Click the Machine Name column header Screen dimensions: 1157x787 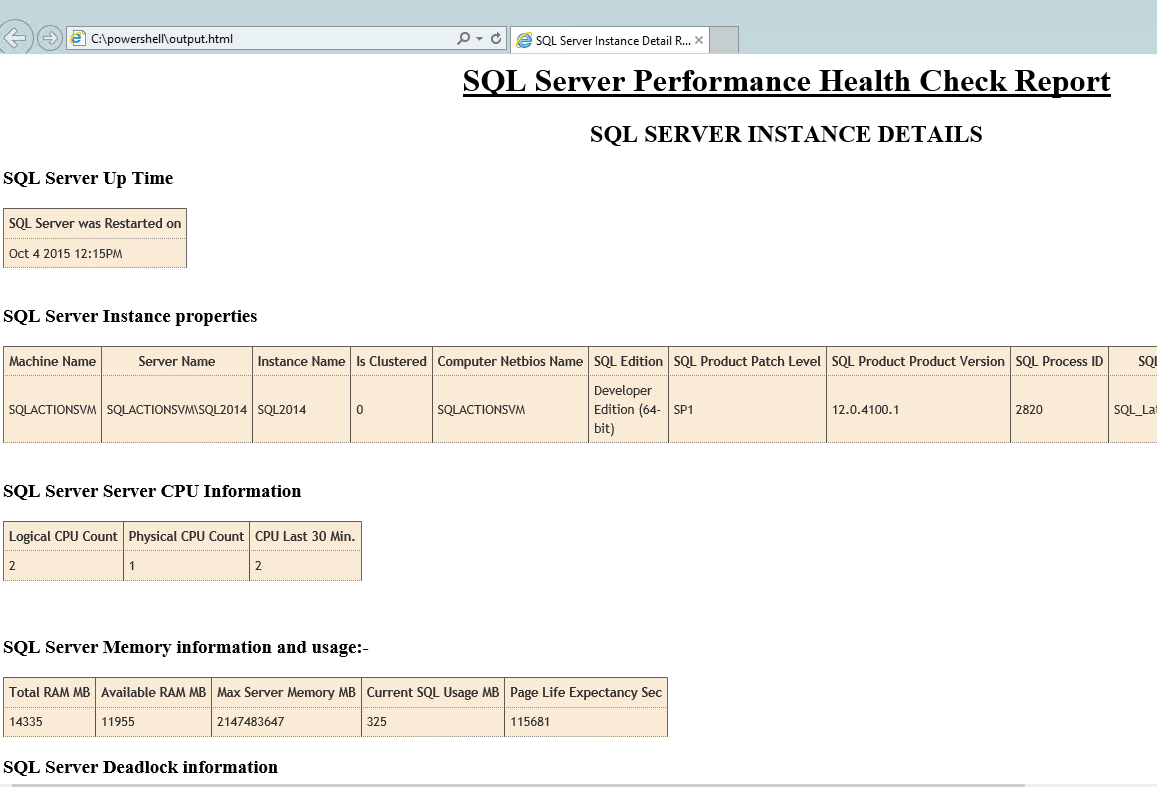(52, 361)
